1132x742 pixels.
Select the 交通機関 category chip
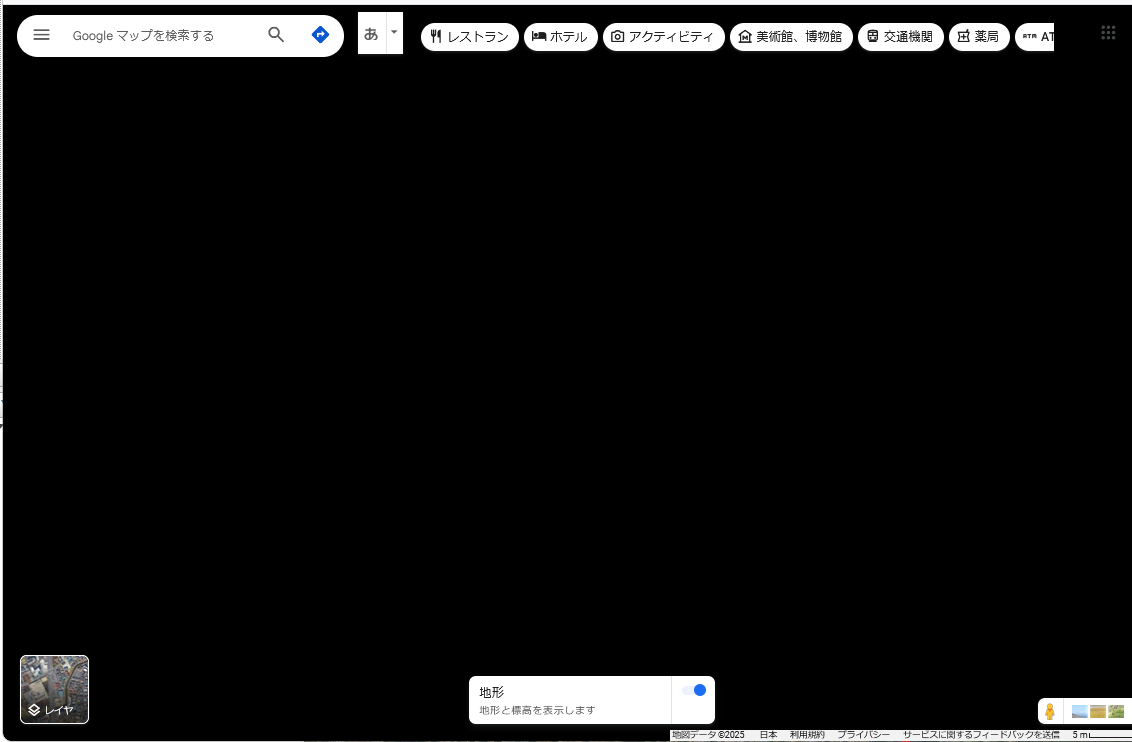pyautogui.click(x=900, y=37)
